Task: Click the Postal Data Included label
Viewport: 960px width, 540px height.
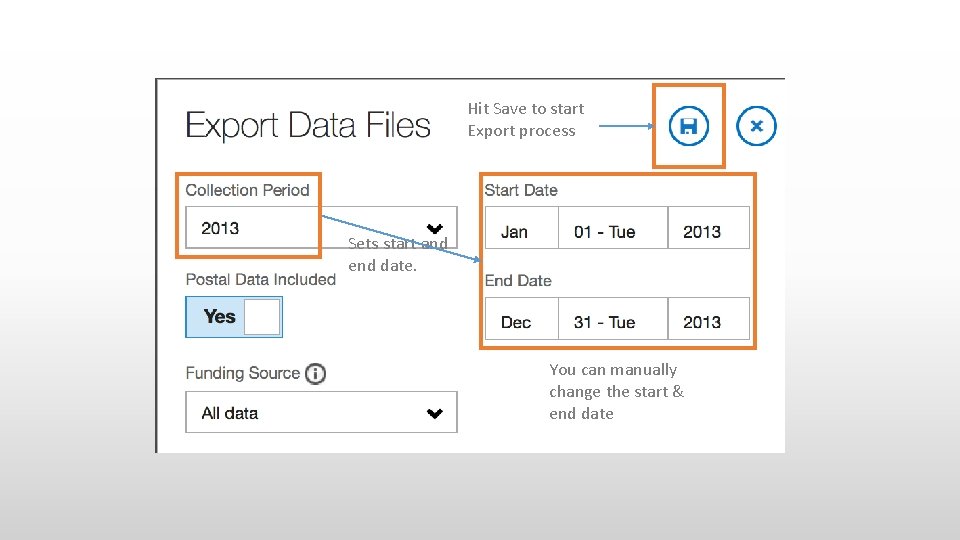Action: pyautogui.click(x=260, y=280)
